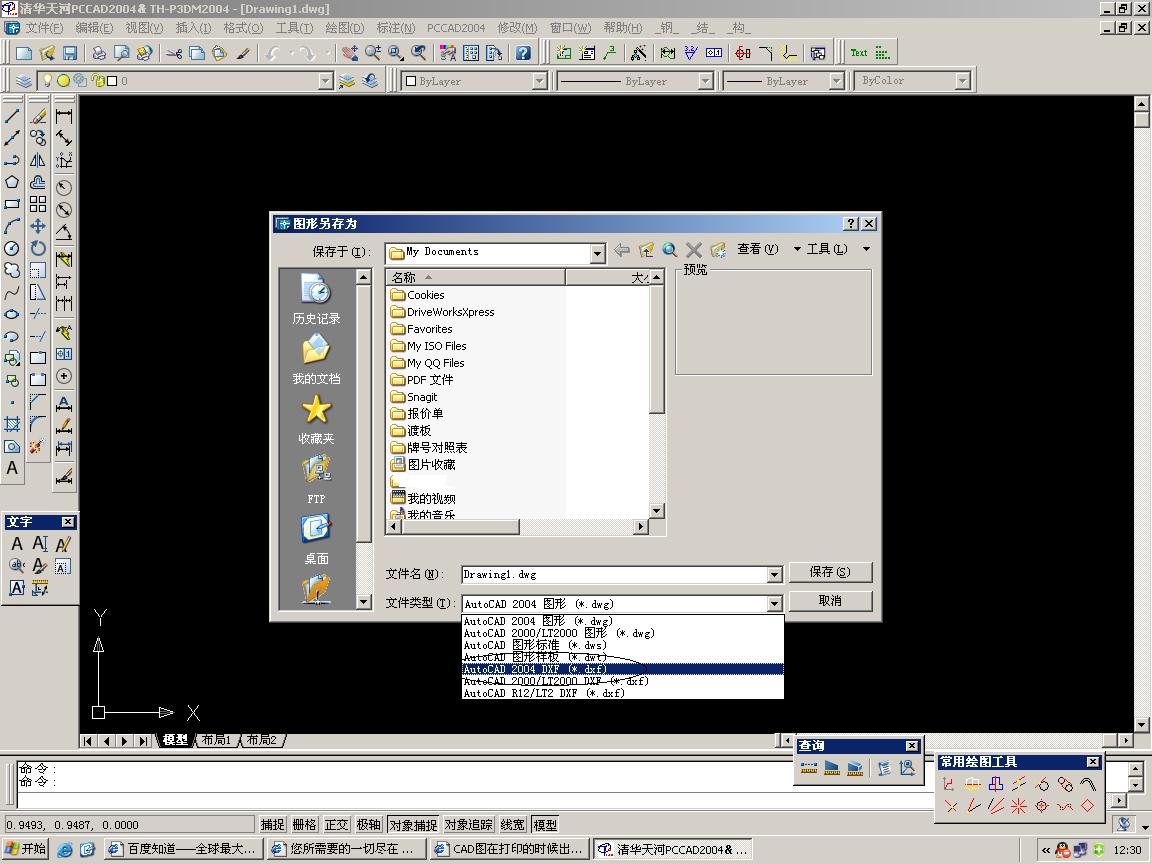
Task: Click the Text tool icon in top toolbar
Action: coord(859,53)
